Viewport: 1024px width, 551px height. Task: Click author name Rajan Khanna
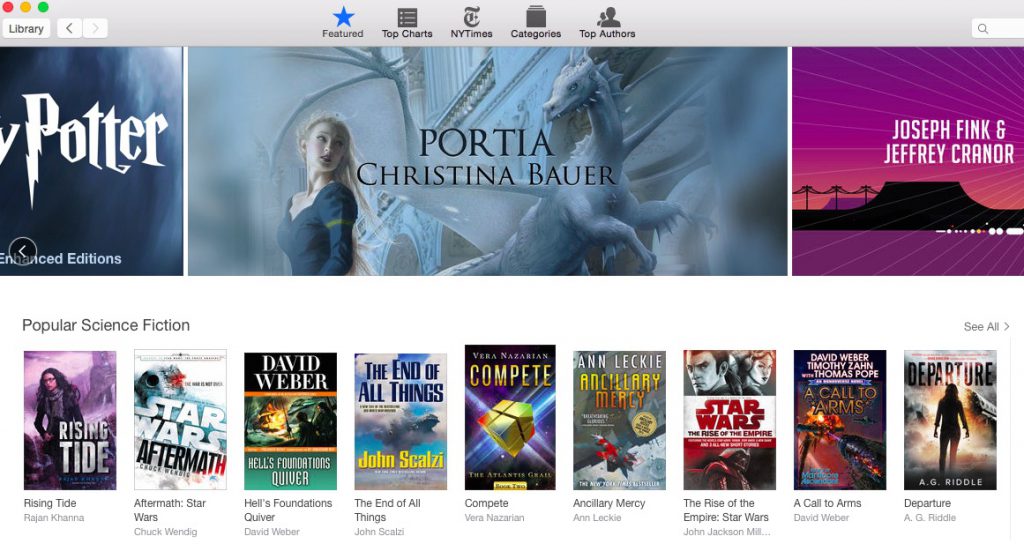point(54,518)
